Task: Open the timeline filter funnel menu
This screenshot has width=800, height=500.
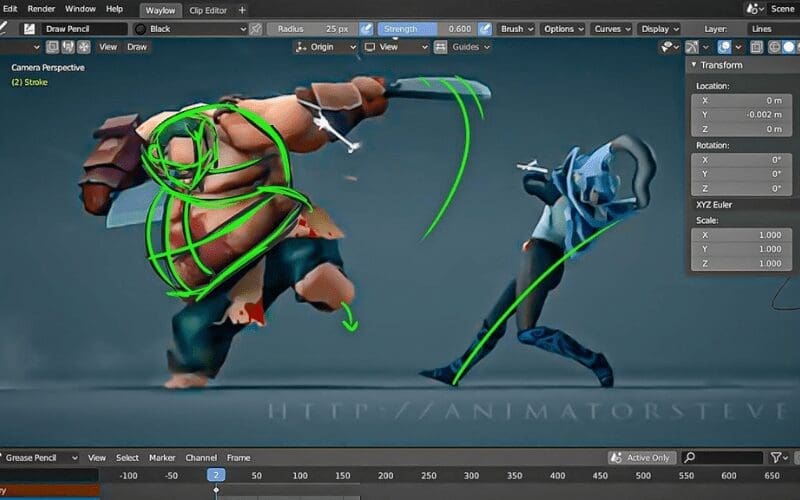Action: (779, 458)
